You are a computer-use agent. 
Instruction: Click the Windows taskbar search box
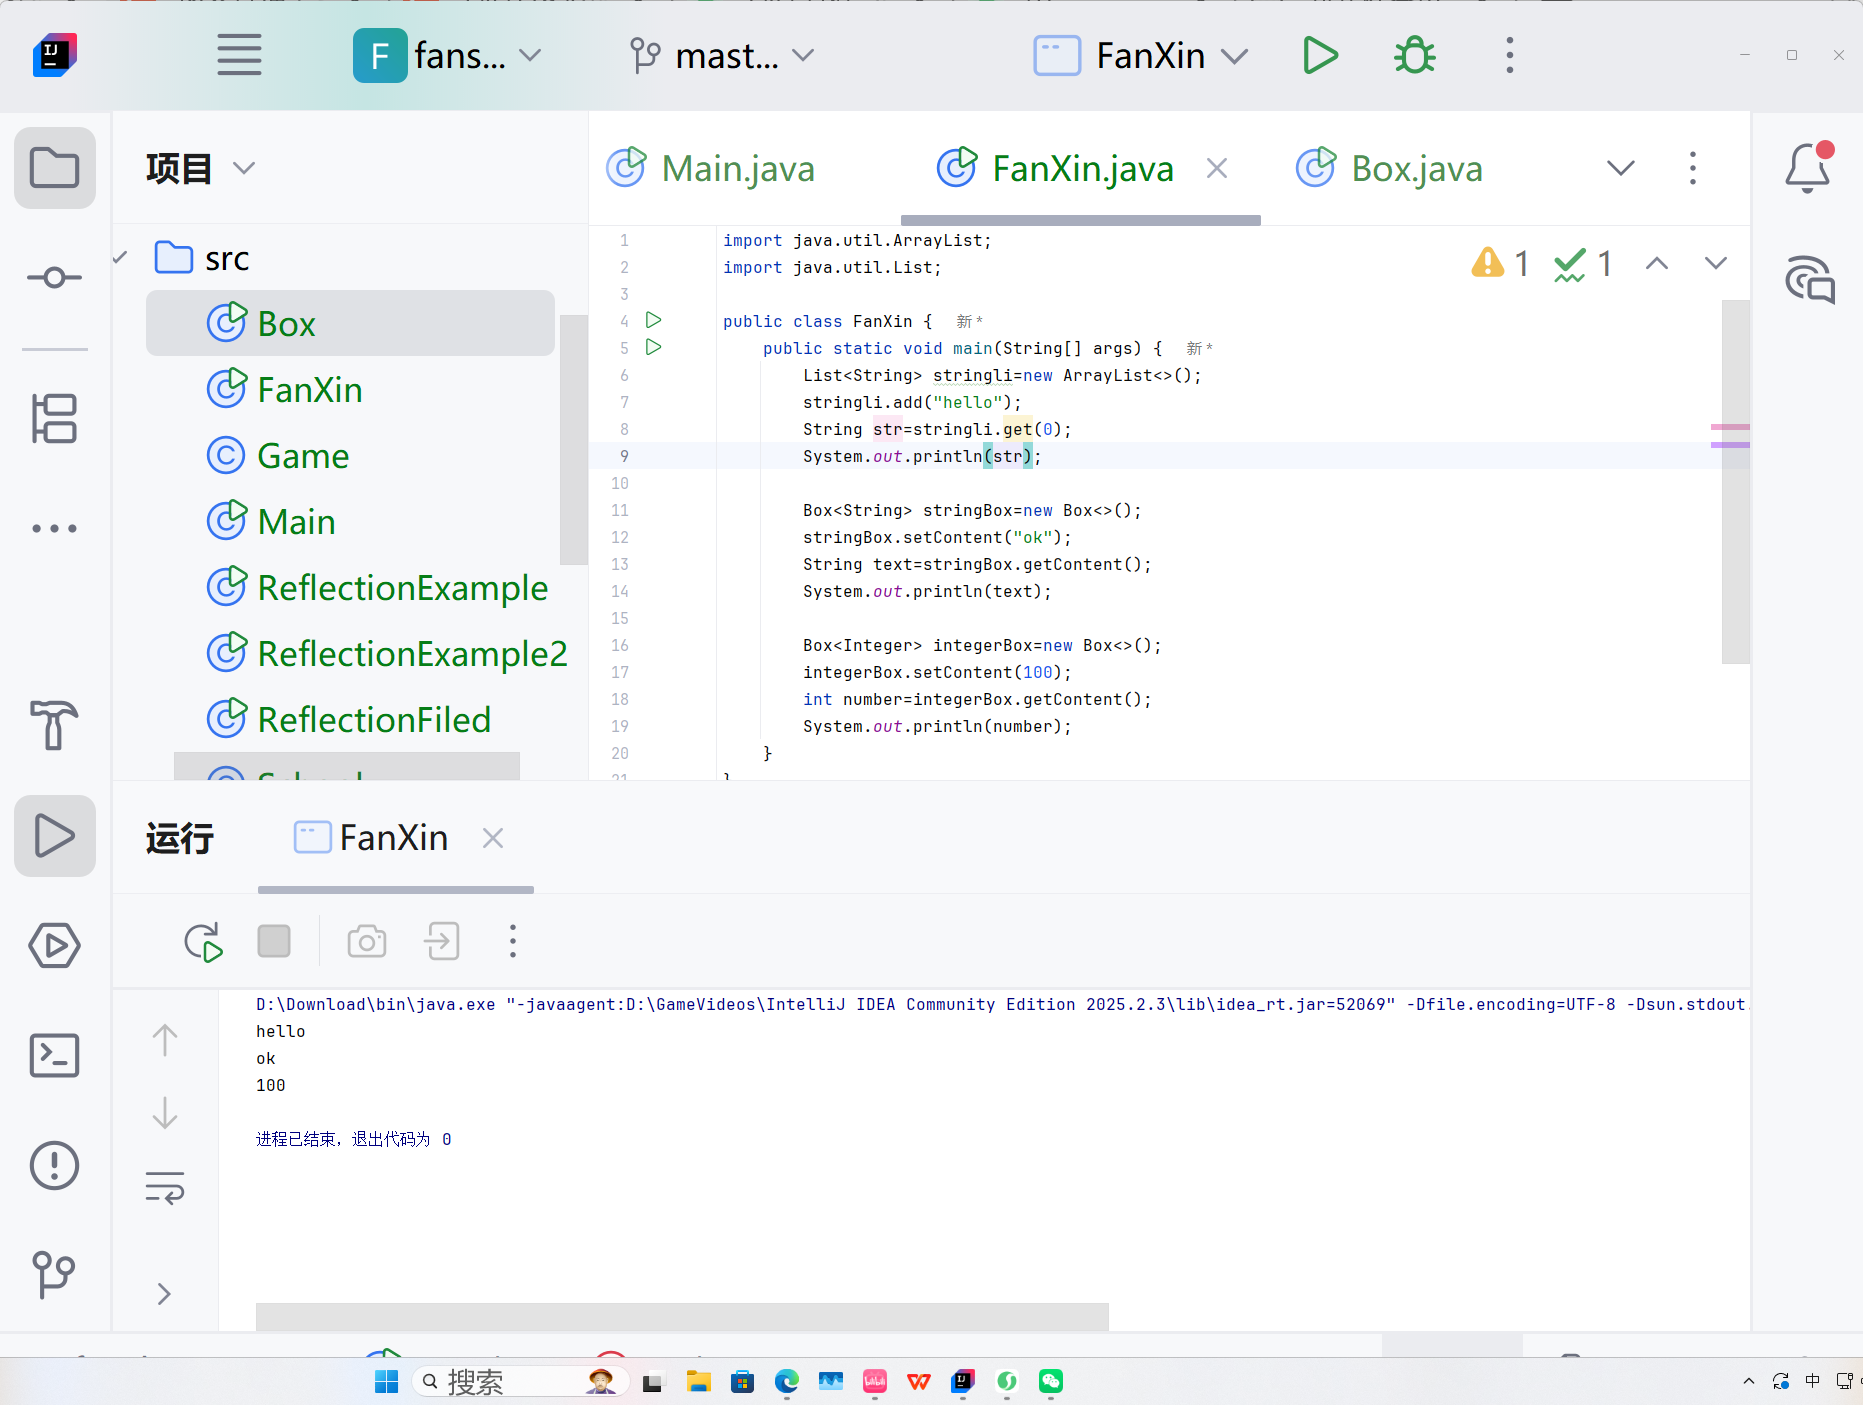pyautogui.click(x=520, y=1382)
